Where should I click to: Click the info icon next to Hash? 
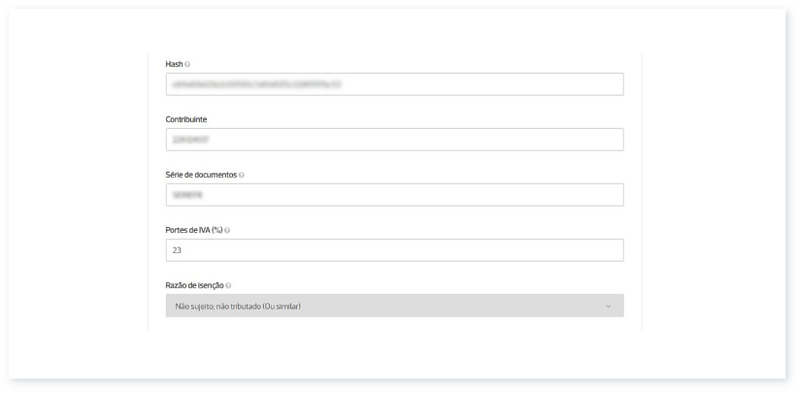click(x=187, y=64)
